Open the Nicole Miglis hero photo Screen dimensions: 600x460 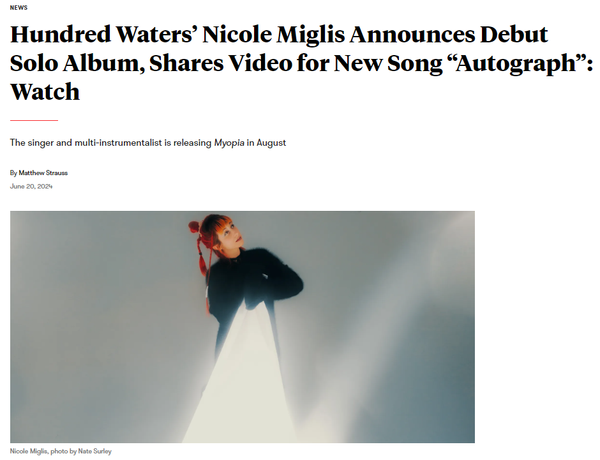point(242,327)
